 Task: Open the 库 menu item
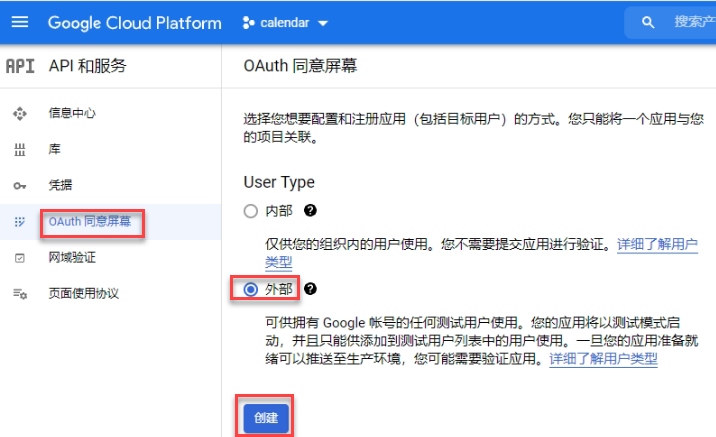pyautogui.click(x=54, y=149)
